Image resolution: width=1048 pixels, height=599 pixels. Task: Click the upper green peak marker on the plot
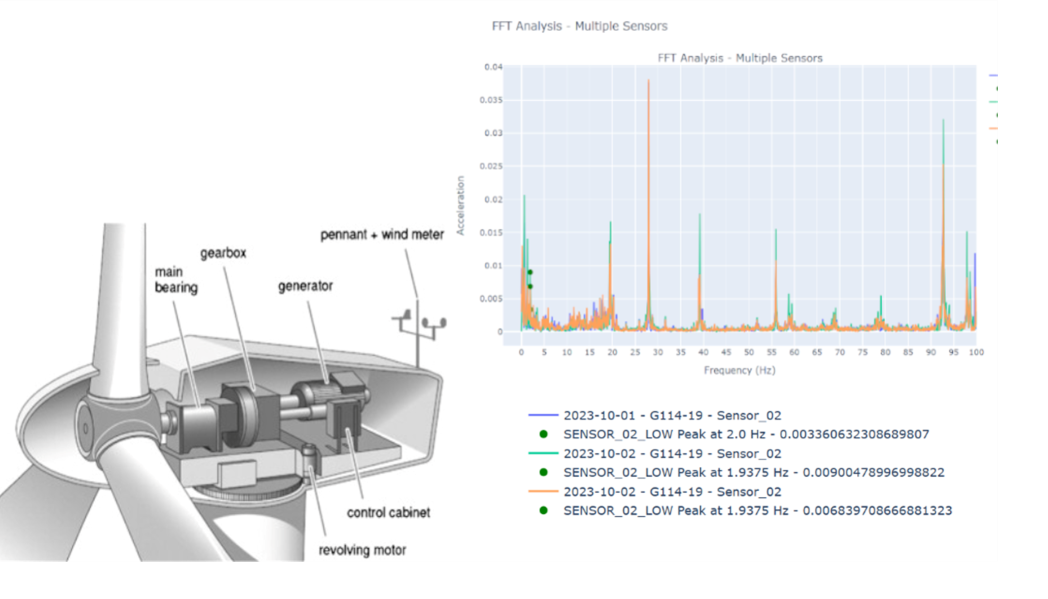pos(530,272)
